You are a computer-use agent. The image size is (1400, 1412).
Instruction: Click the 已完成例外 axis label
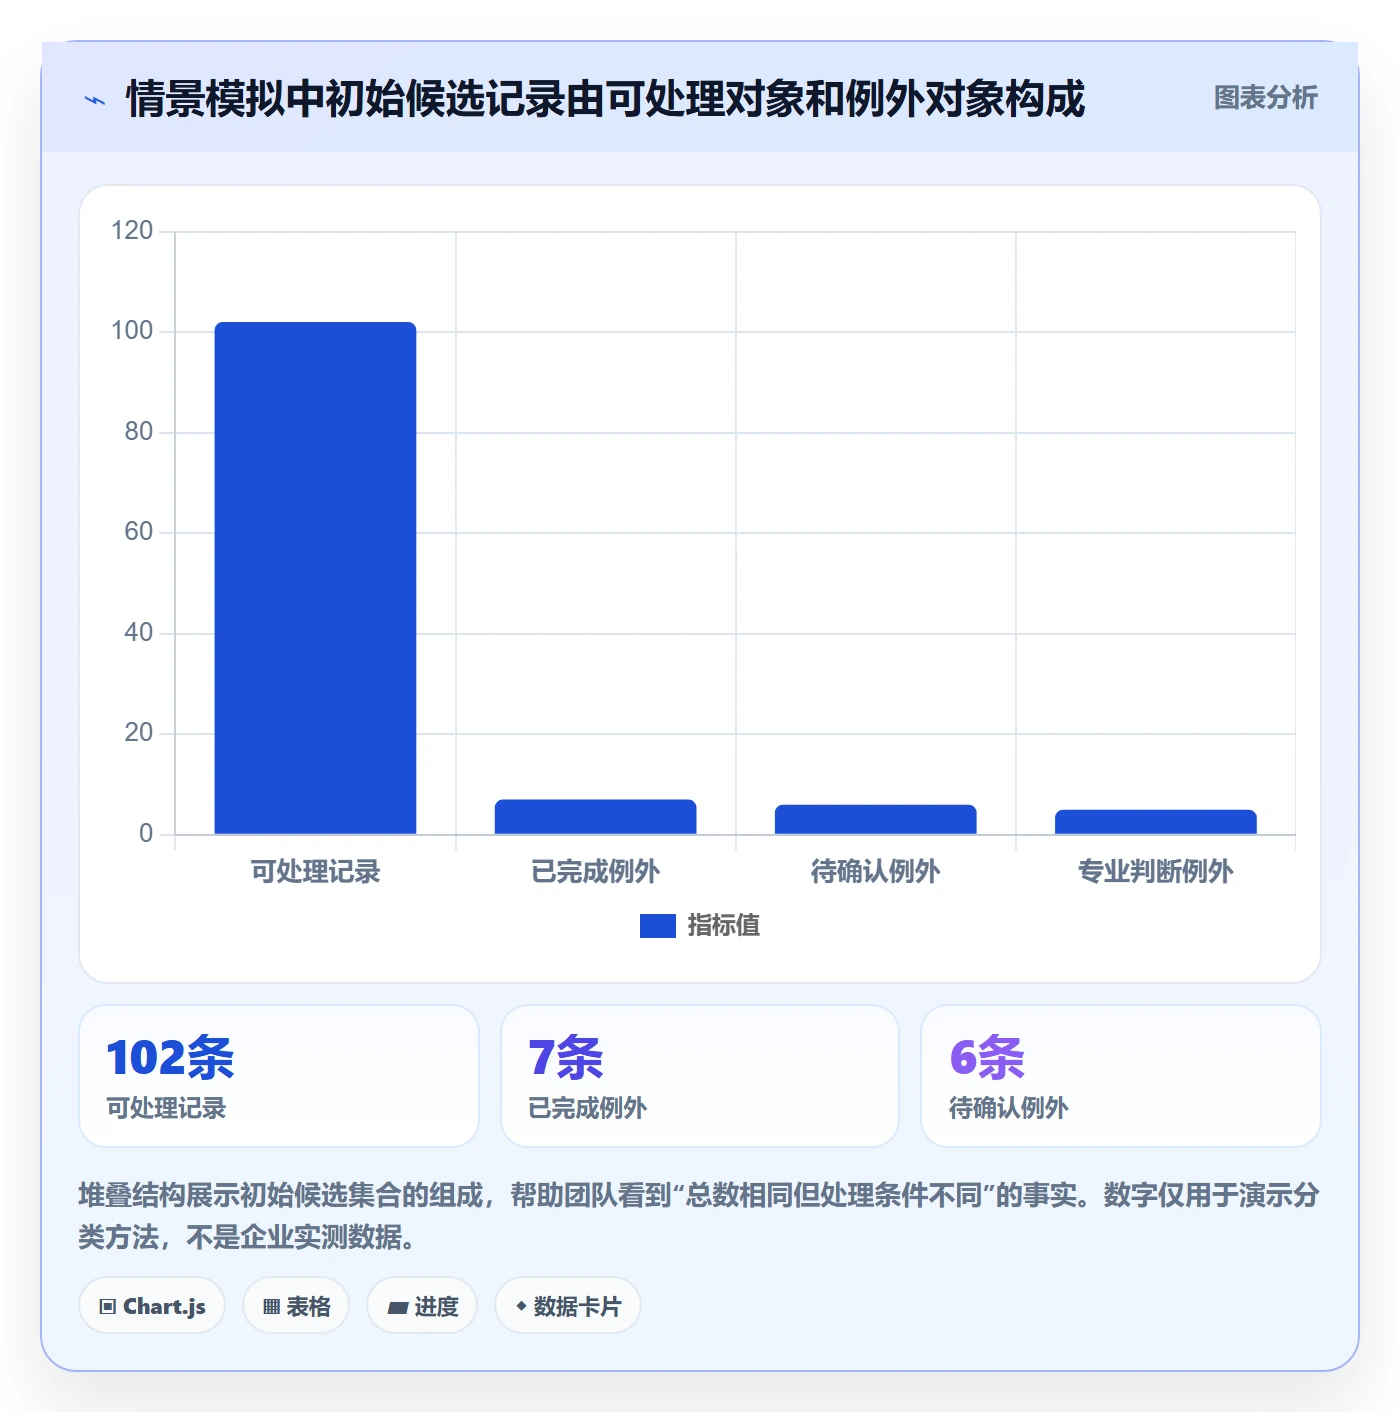pyautogui.click(x=595, y=872)
